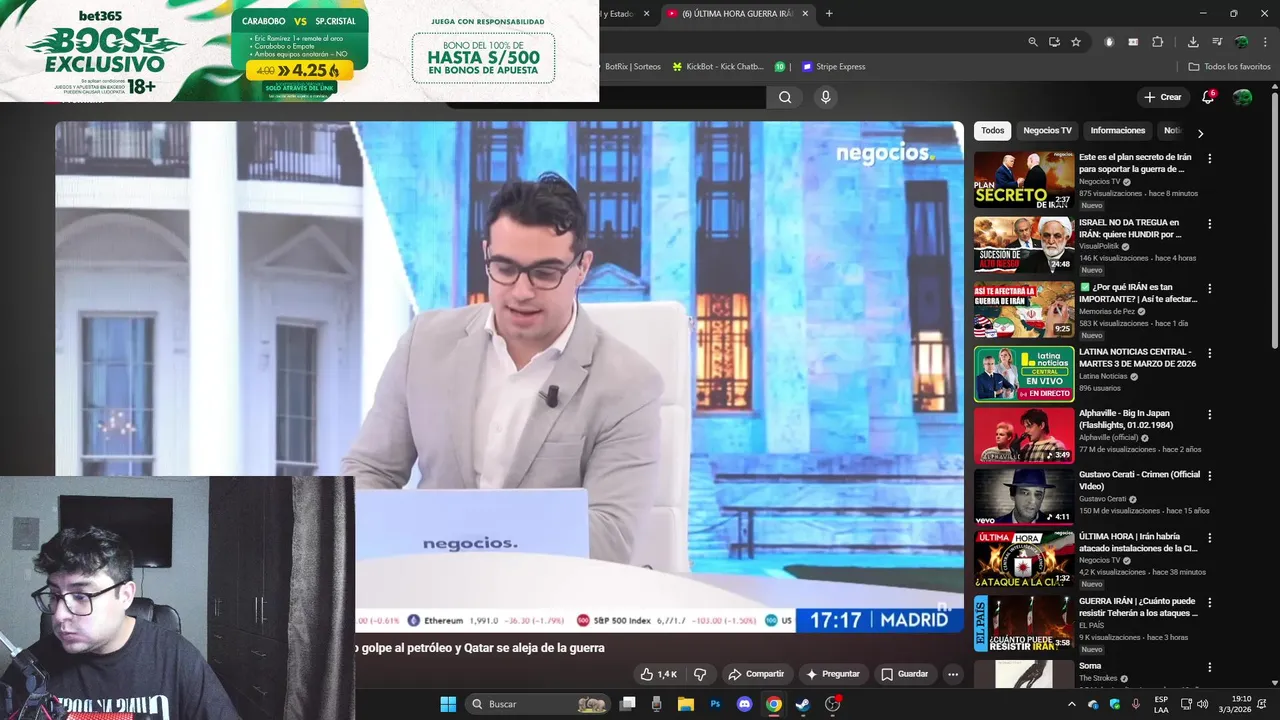Close the ÚLTIMA HORA GUERRA IRÁN tab
1280x720 pixels.
coord(805,14)
